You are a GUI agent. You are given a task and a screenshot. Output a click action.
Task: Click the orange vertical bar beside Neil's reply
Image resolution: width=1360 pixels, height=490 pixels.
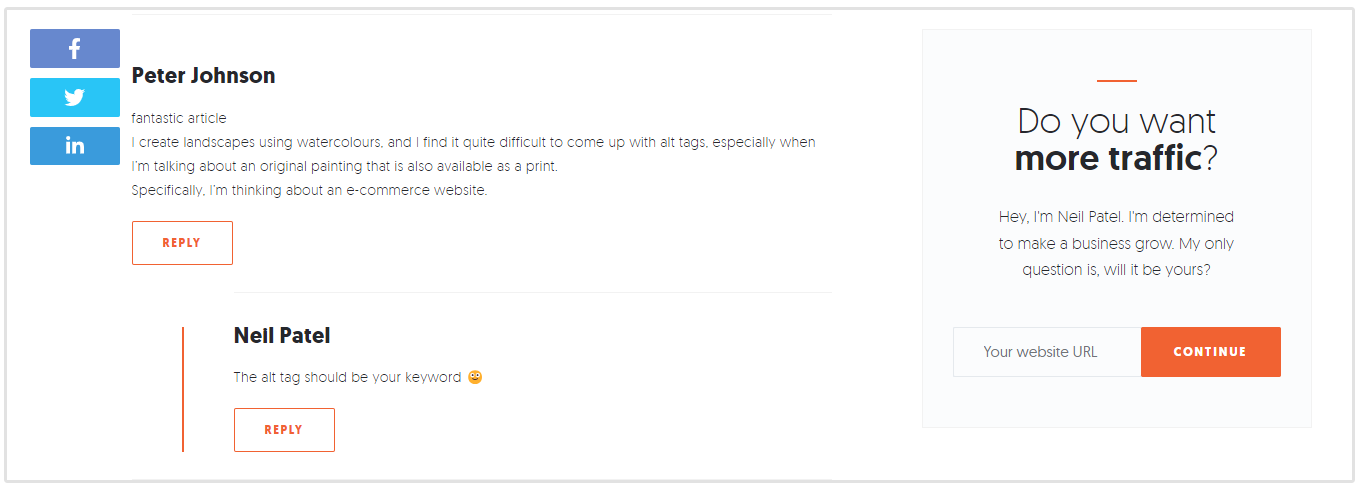tap(183, 389)
